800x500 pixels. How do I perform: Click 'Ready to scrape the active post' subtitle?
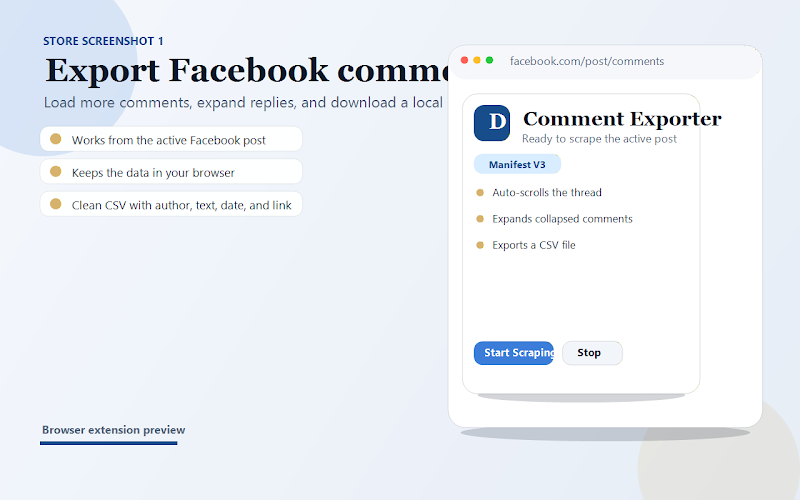(599, 139)
